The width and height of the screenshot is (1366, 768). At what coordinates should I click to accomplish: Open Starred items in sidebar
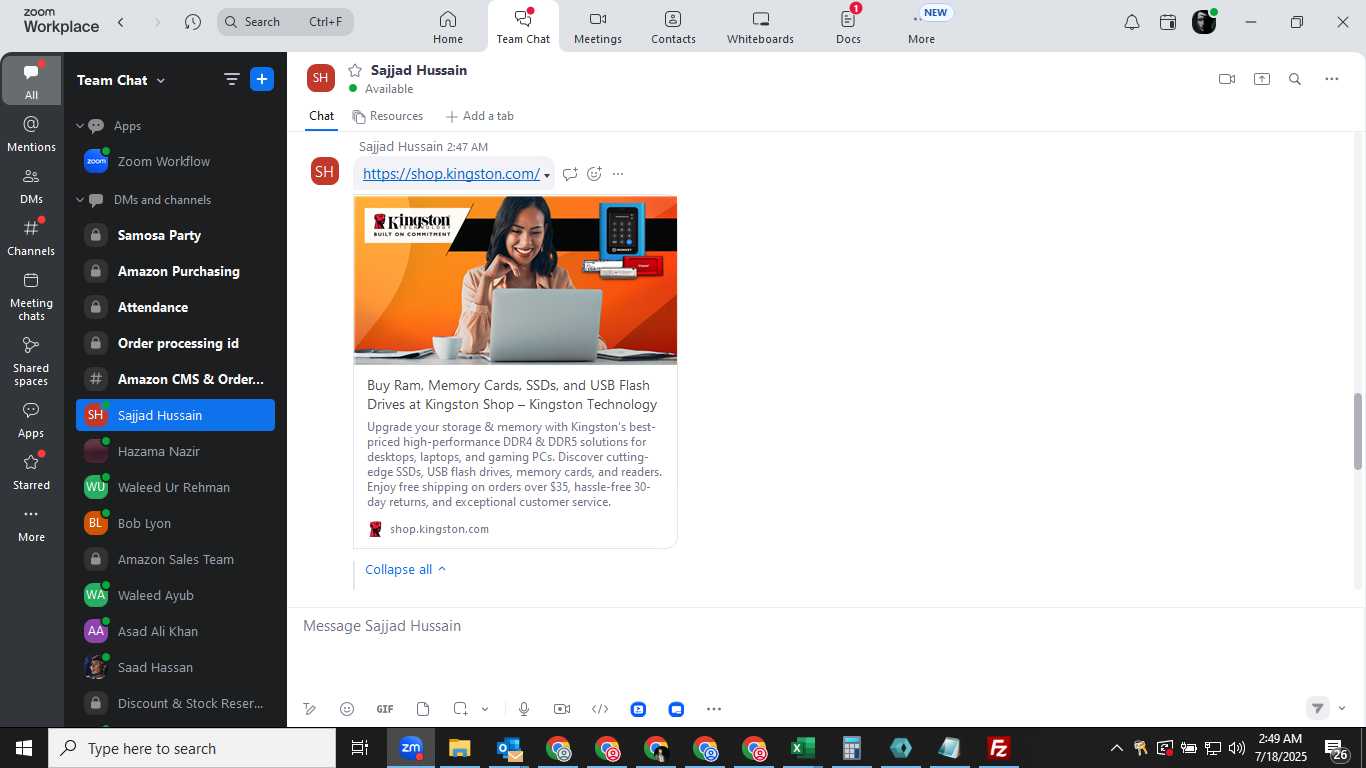pos(31,472)
